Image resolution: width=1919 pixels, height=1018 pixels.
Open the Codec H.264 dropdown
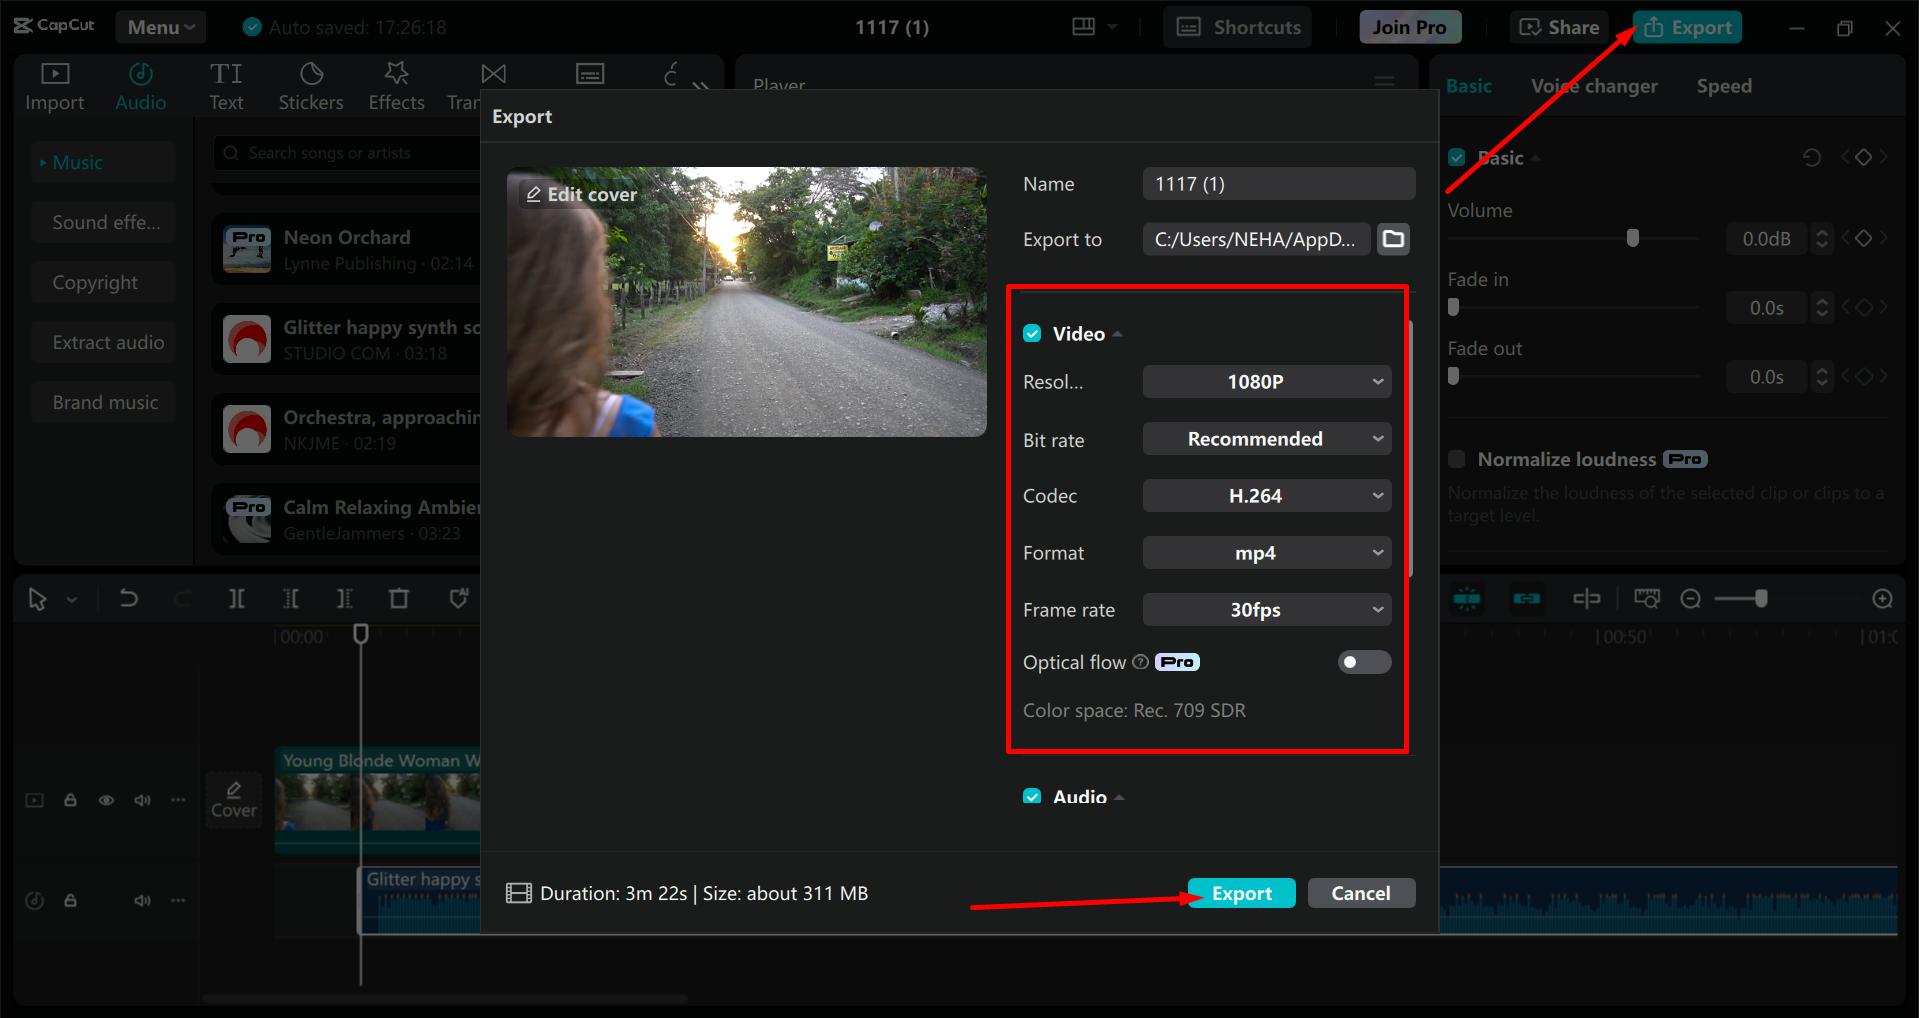(x=1266, y=496)
